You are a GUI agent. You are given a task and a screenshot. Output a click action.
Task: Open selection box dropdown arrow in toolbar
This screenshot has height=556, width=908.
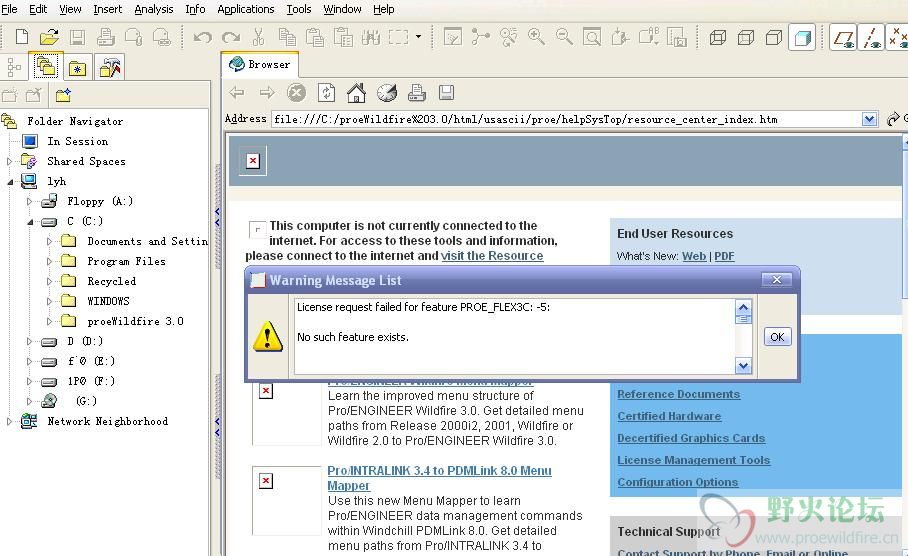pyautogui.click(x=419, y=37)
